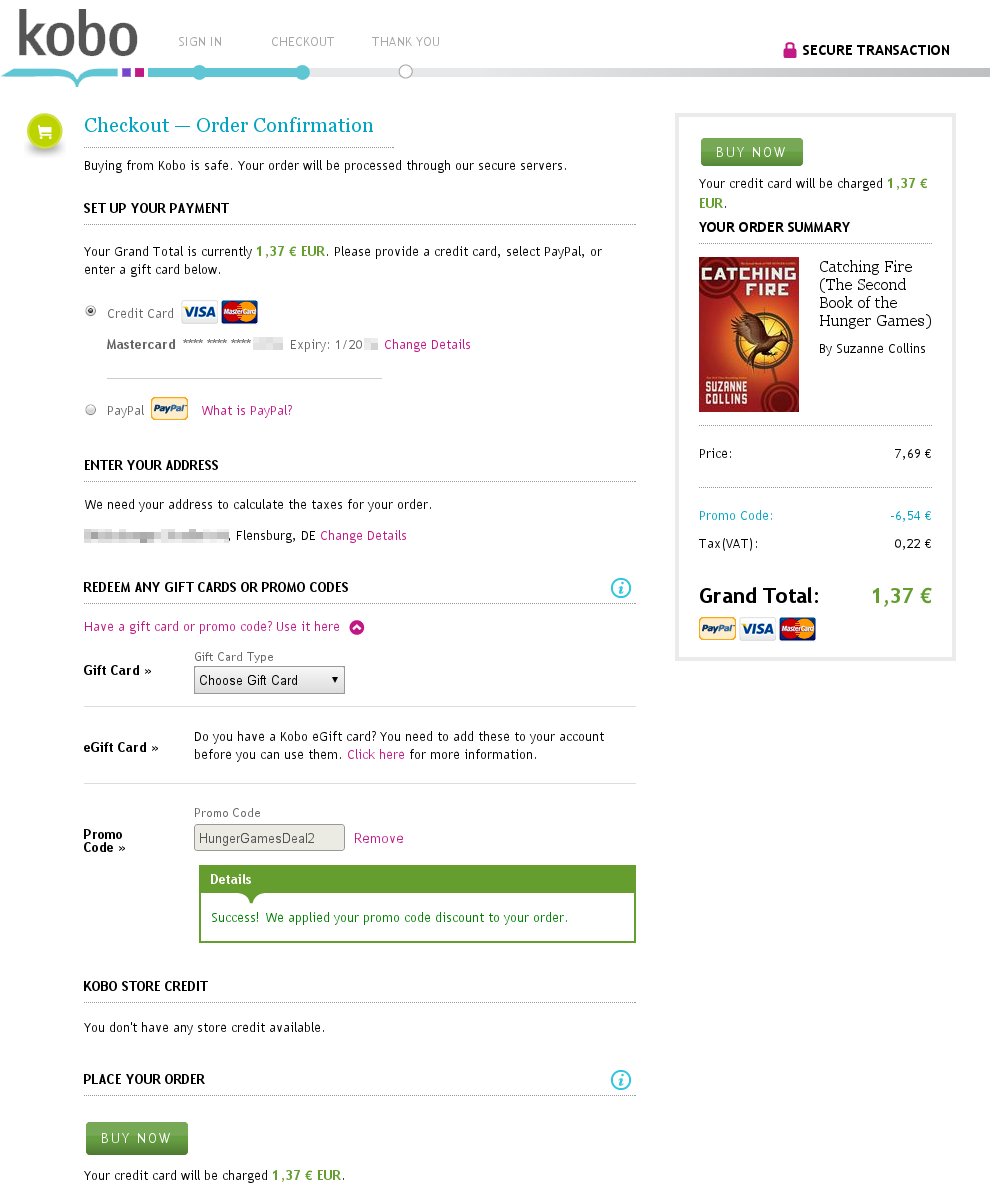This screenshot has width=1000, height=1196.
Task: Open the Choose Gift Card dropdown
Action: tap(269, 680)
